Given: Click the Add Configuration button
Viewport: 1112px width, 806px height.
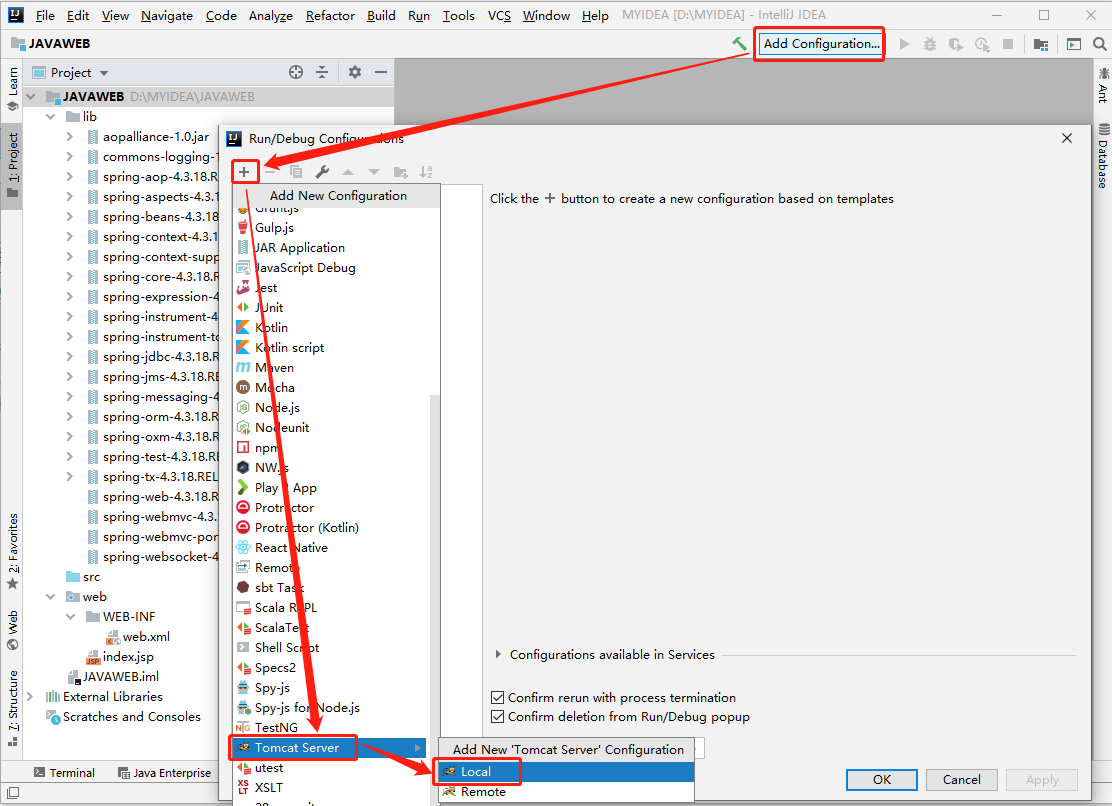Looking at the screenshot, I should click(x=821, y=44).
